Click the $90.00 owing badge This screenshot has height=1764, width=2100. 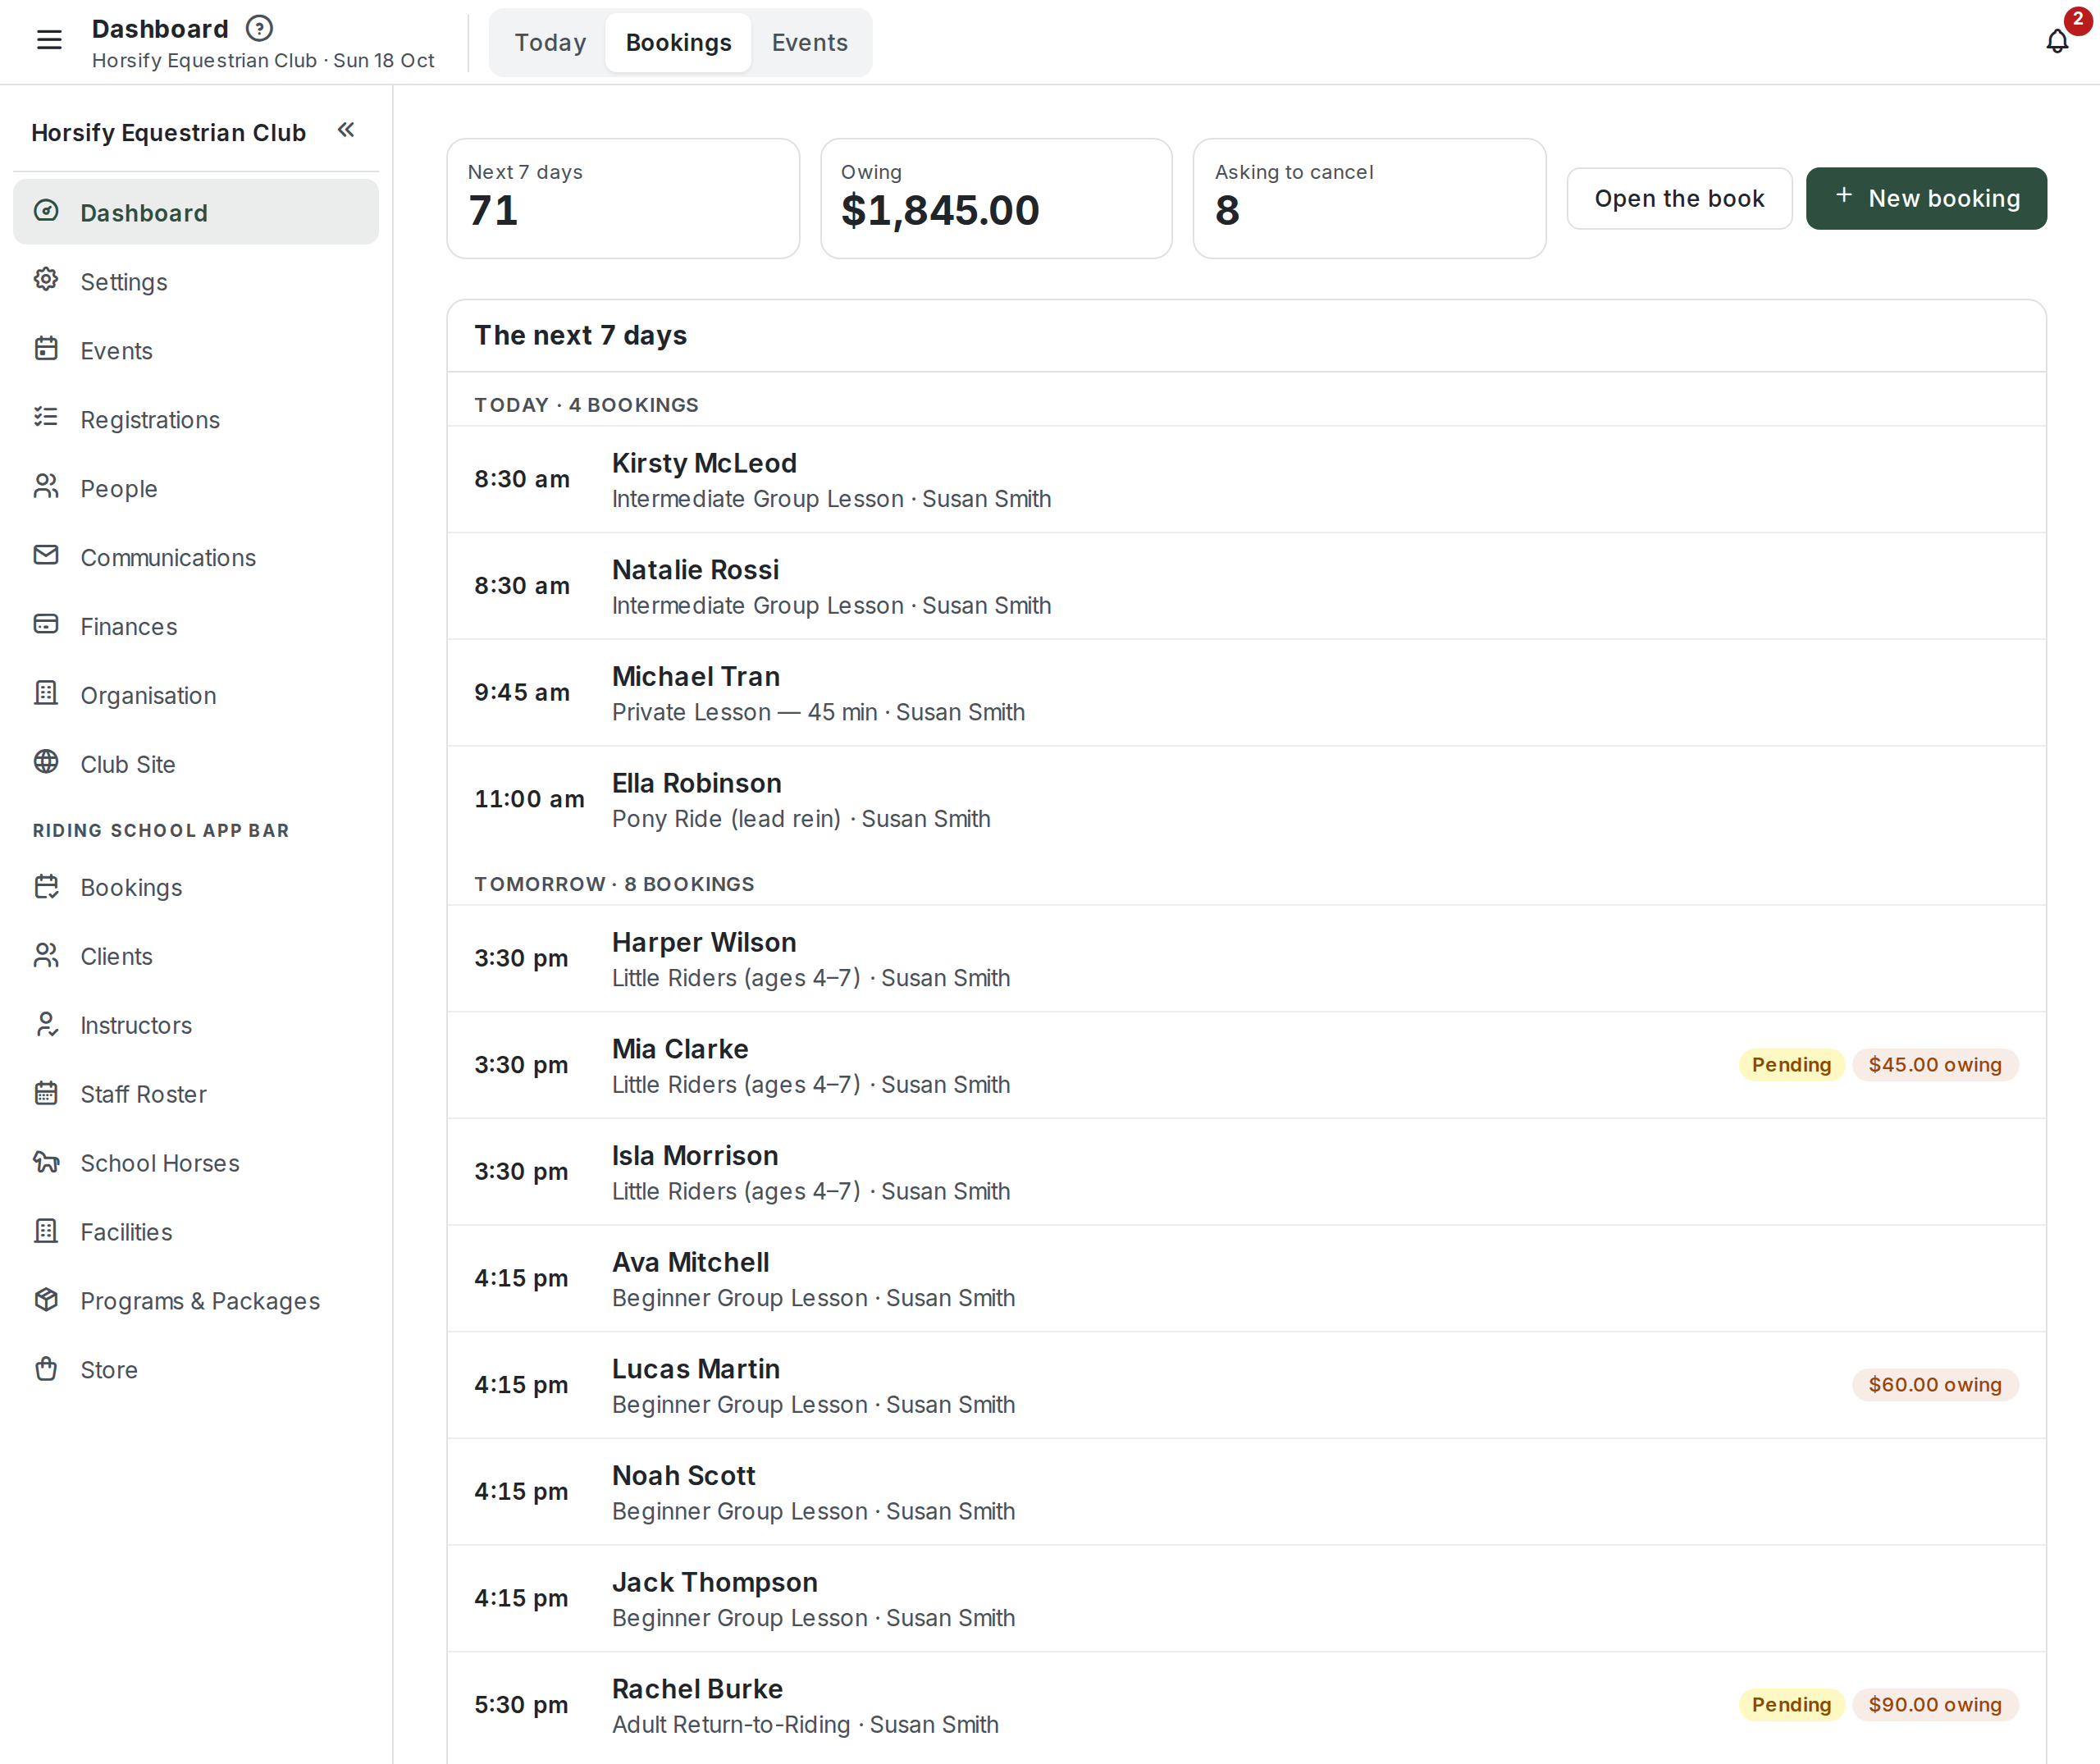(1934, 1705)
